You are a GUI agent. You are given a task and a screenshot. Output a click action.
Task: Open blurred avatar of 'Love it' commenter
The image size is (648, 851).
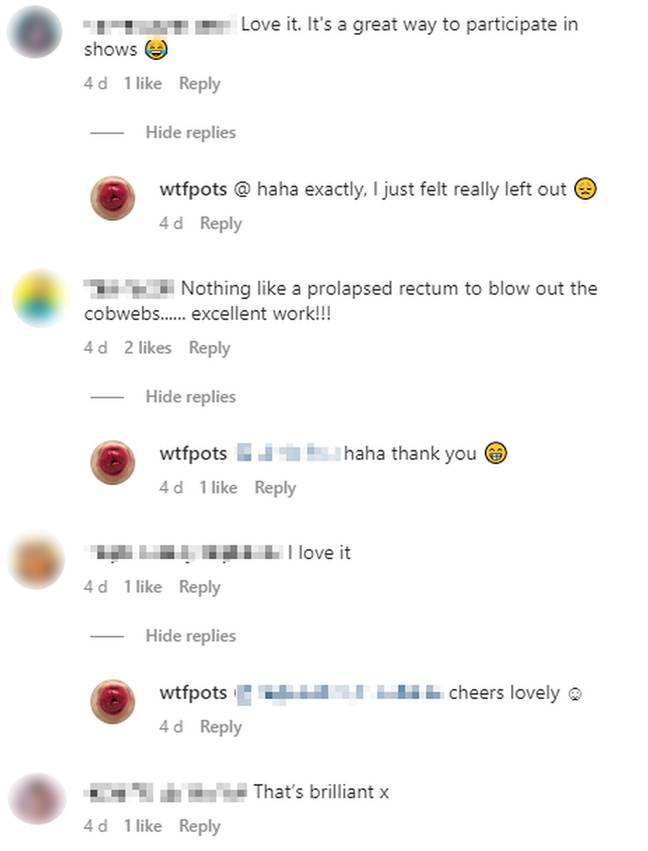pos(35,31)
